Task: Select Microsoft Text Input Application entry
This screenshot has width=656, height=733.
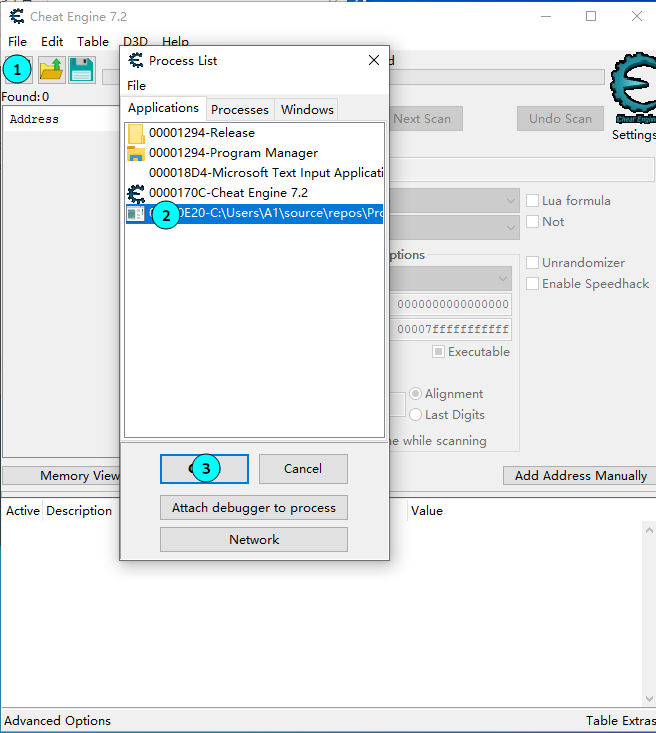Action: tap(254, 173)
